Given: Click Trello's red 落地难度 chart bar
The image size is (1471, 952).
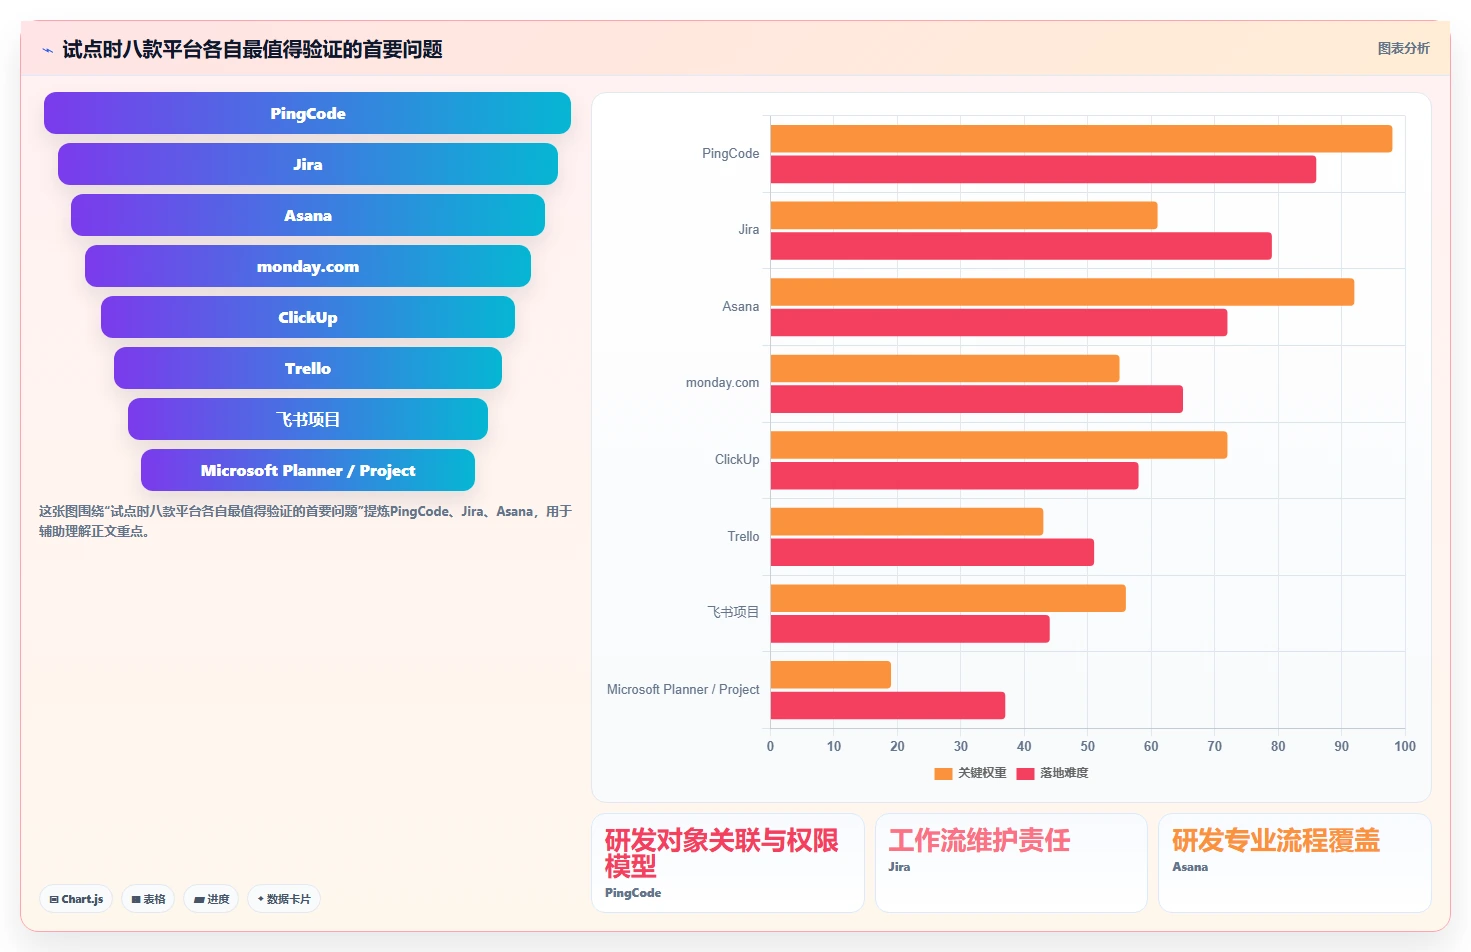Looking at the screenshot, I should pos(932,552).
